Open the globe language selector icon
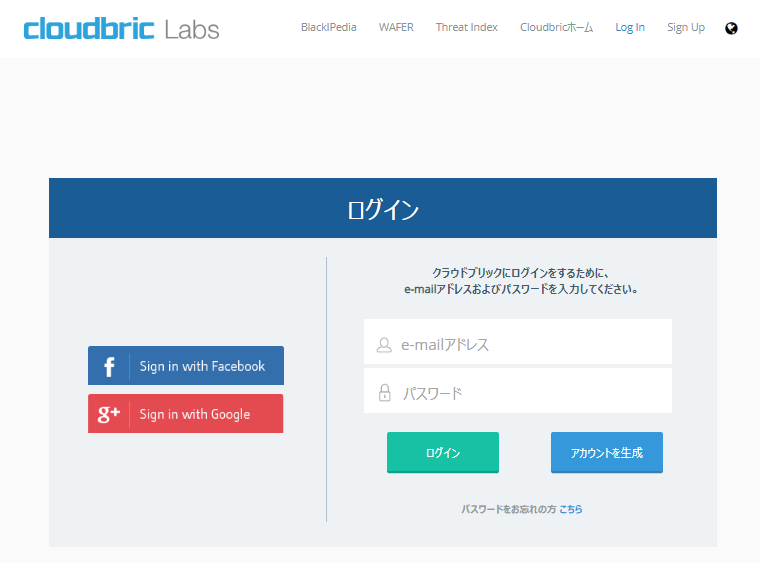 (731, 29)
